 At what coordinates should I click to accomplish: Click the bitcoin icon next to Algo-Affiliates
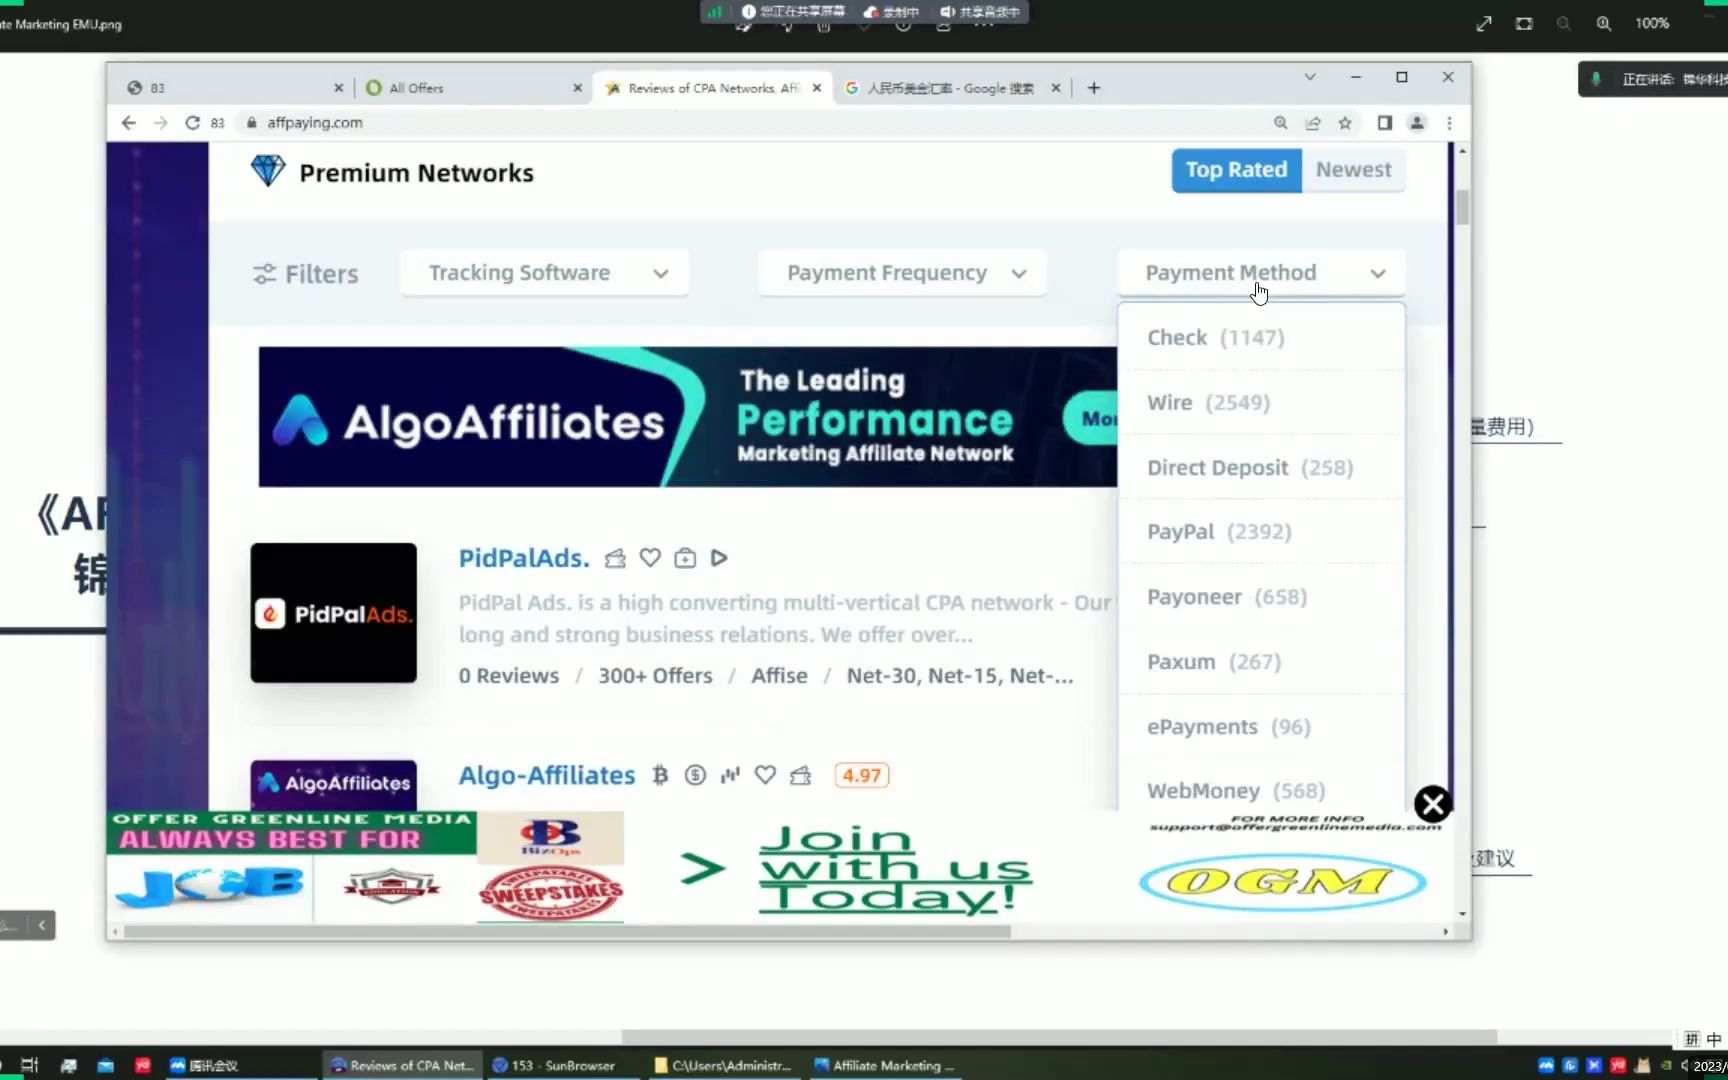(660, 775)
